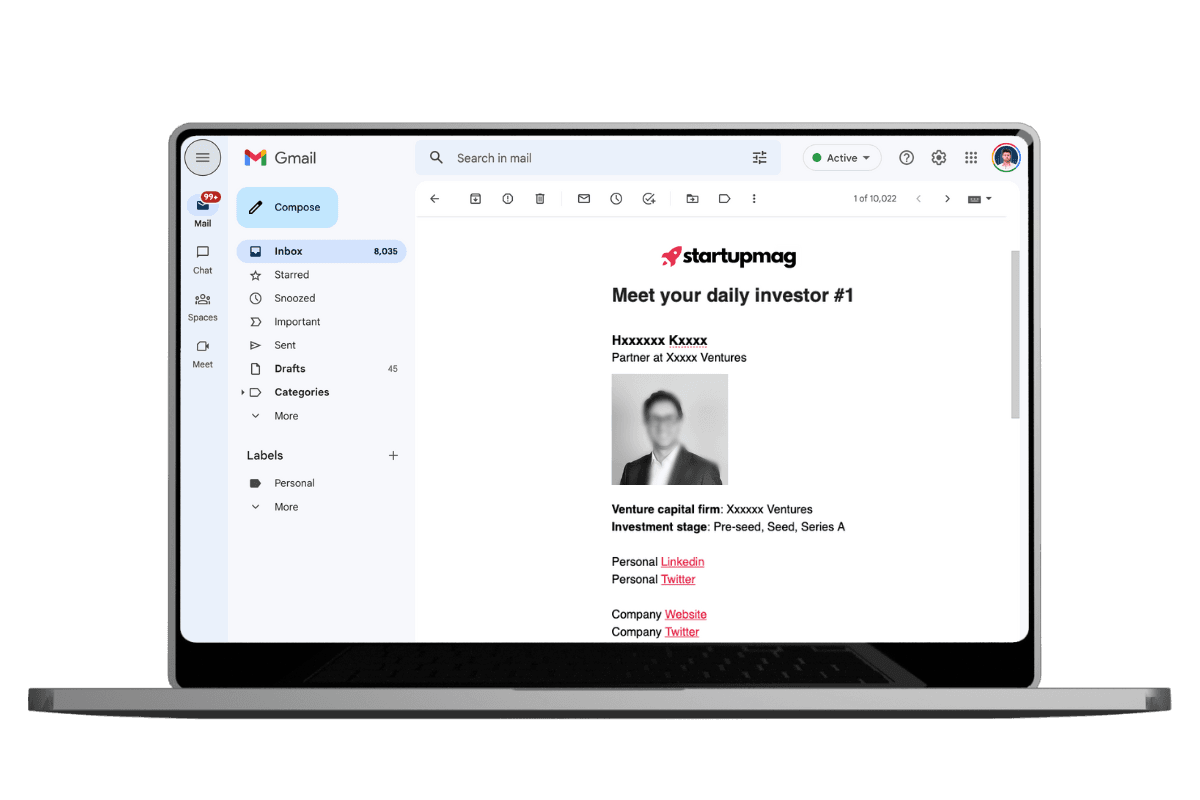This screenshot has width=1200, height=800.
Task: Delete the email with trash icon
Action: pyautogui.click(x=540, y=199)
